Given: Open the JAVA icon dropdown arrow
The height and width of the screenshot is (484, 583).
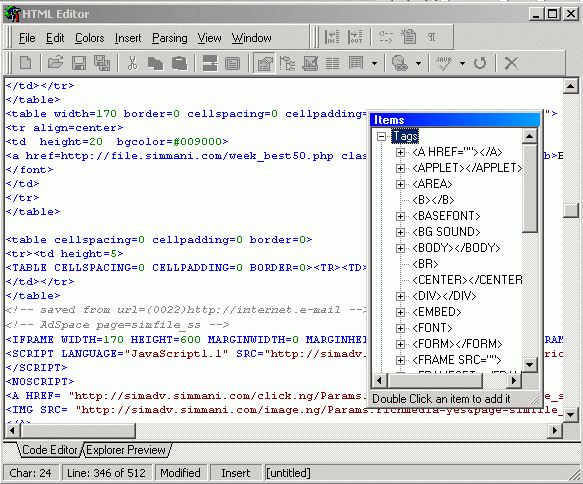Looking at the screenshot, I should (x=462, y=64).
